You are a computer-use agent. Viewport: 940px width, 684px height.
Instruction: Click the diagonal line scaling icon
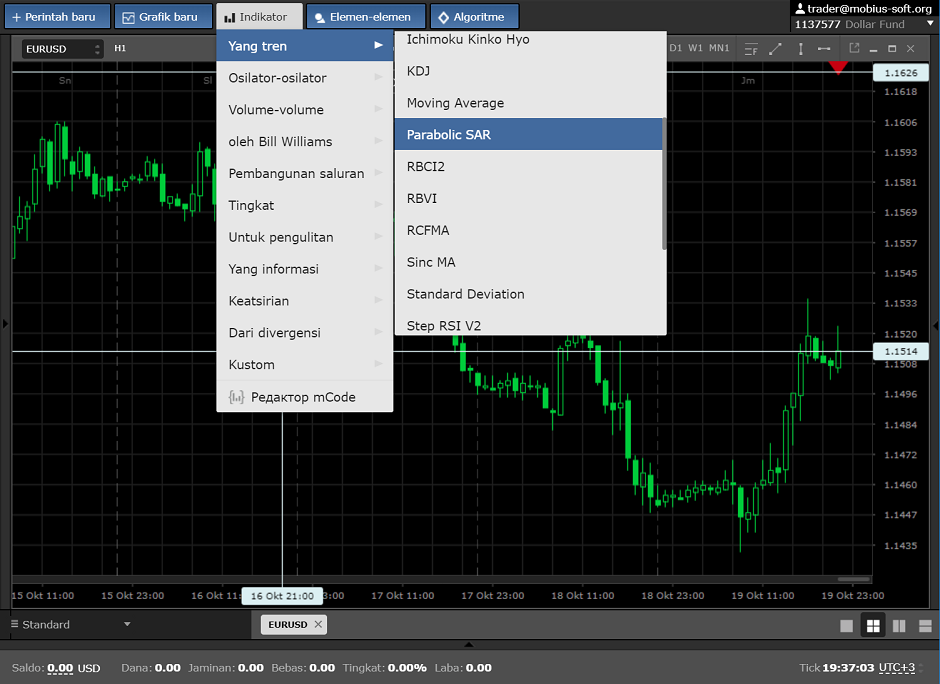click(775, 48)
